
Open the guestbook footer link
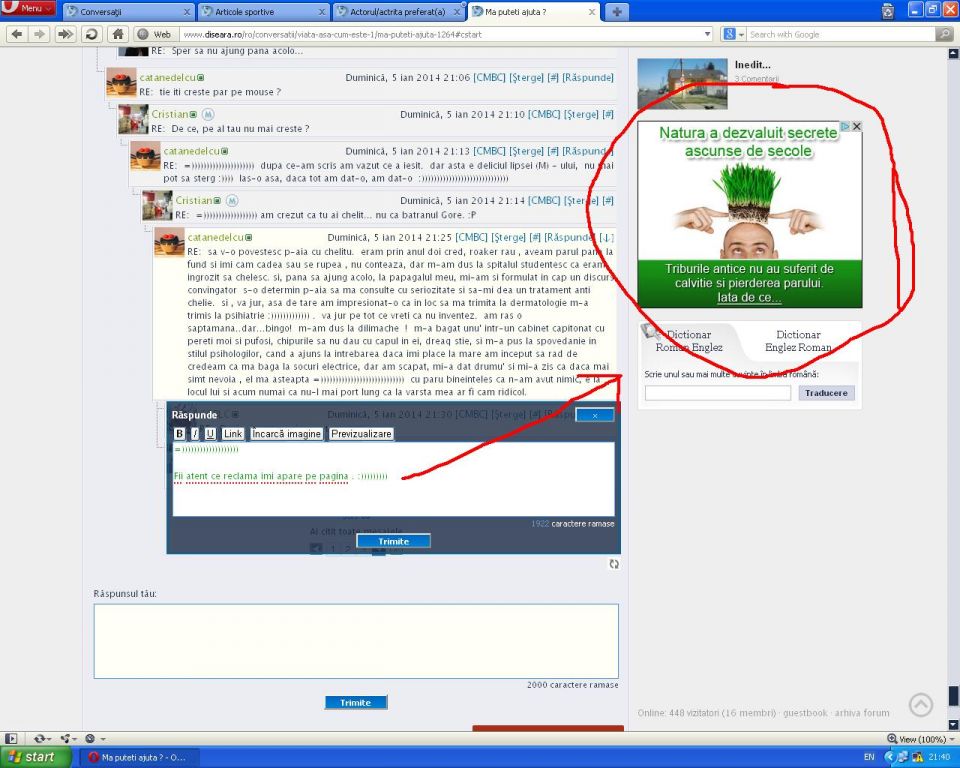click(805, 713)
